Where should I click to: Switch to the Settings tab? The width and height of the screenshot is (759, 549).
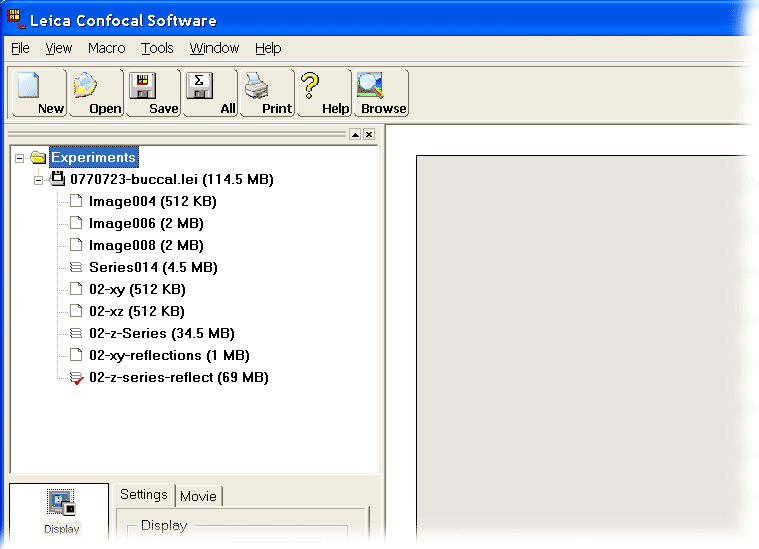pyautogui.click(x=144, y=495)
